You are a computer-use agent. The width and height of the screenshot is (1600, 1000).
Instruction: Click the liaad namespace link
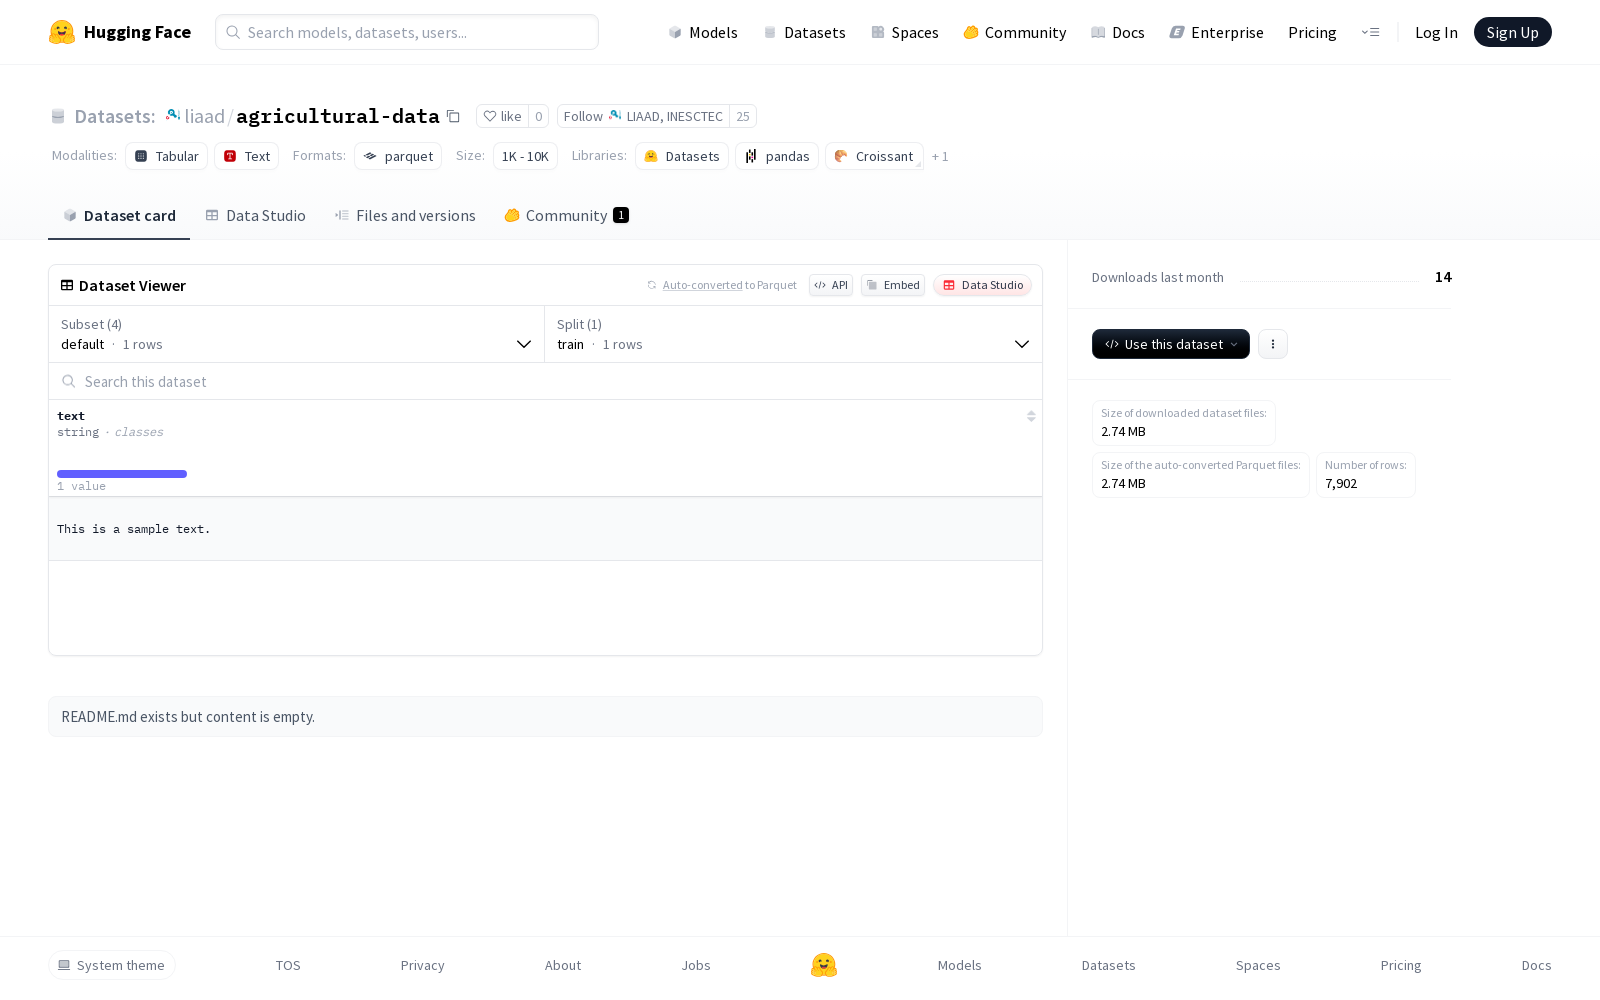tap(204, 116)
